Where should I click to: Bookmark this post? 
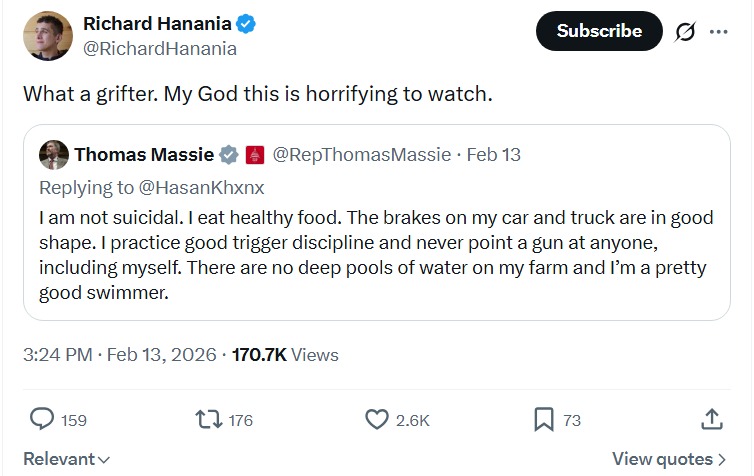coord(544,420)
